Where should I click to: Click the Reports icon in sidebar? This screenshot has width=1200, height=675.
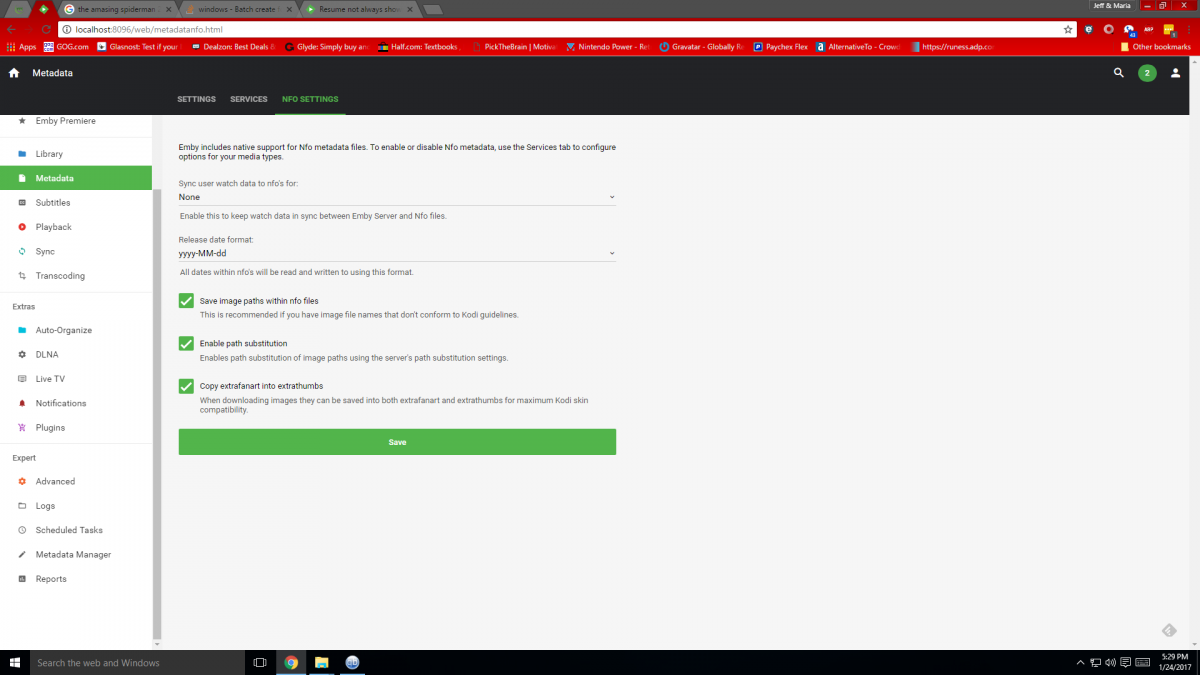point(22,579)
